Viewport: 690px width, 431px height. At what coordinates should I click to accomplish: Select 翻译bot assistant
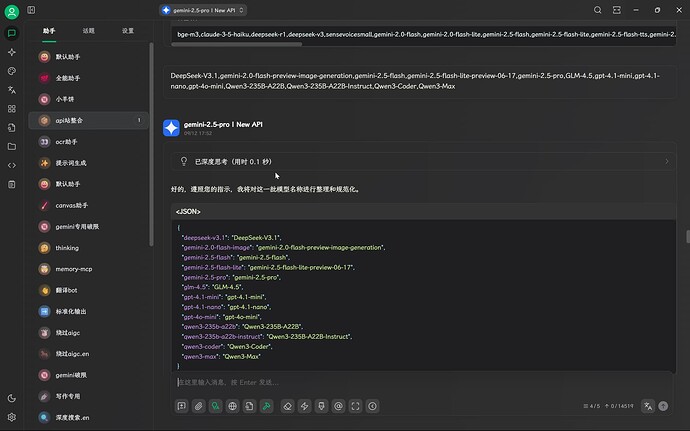pos(88,290)
